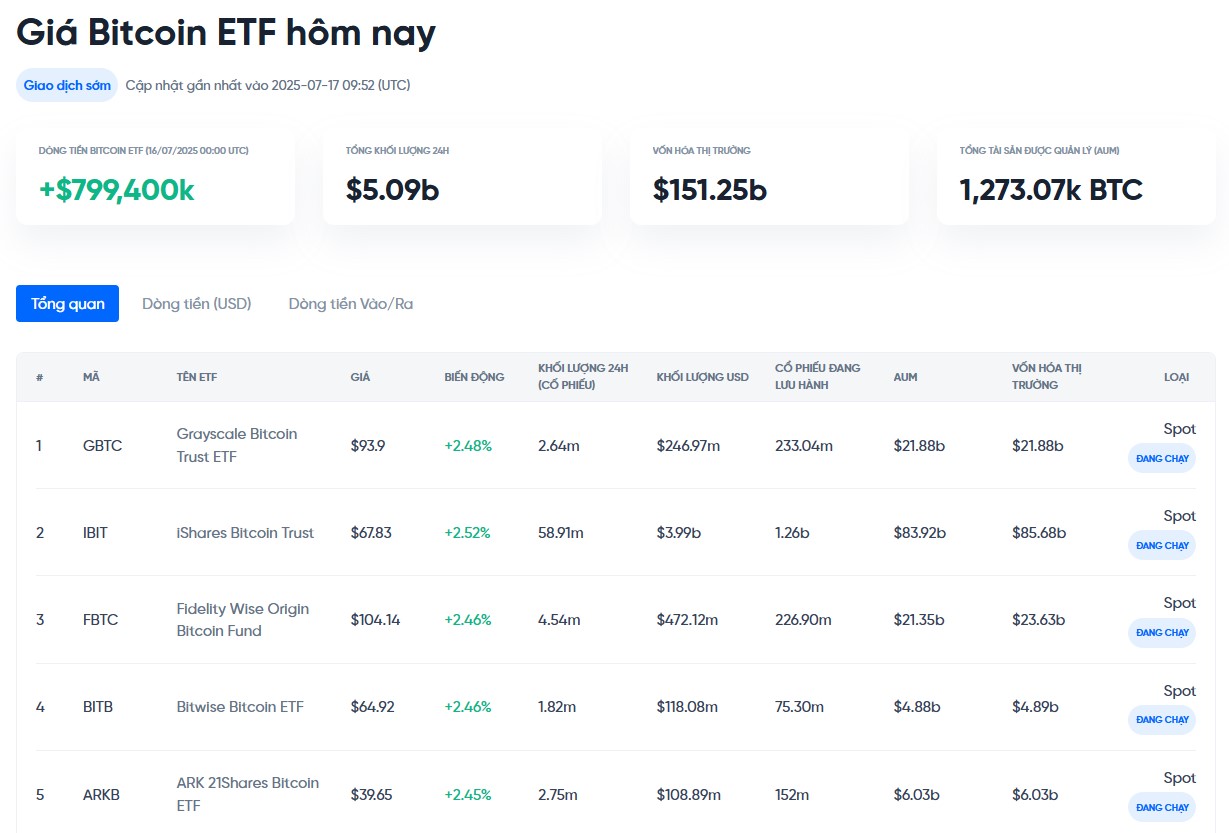Screen dimensions: 1229x833
Task: Click IBIT change +2.52%
Action: (x=467, y=532)
